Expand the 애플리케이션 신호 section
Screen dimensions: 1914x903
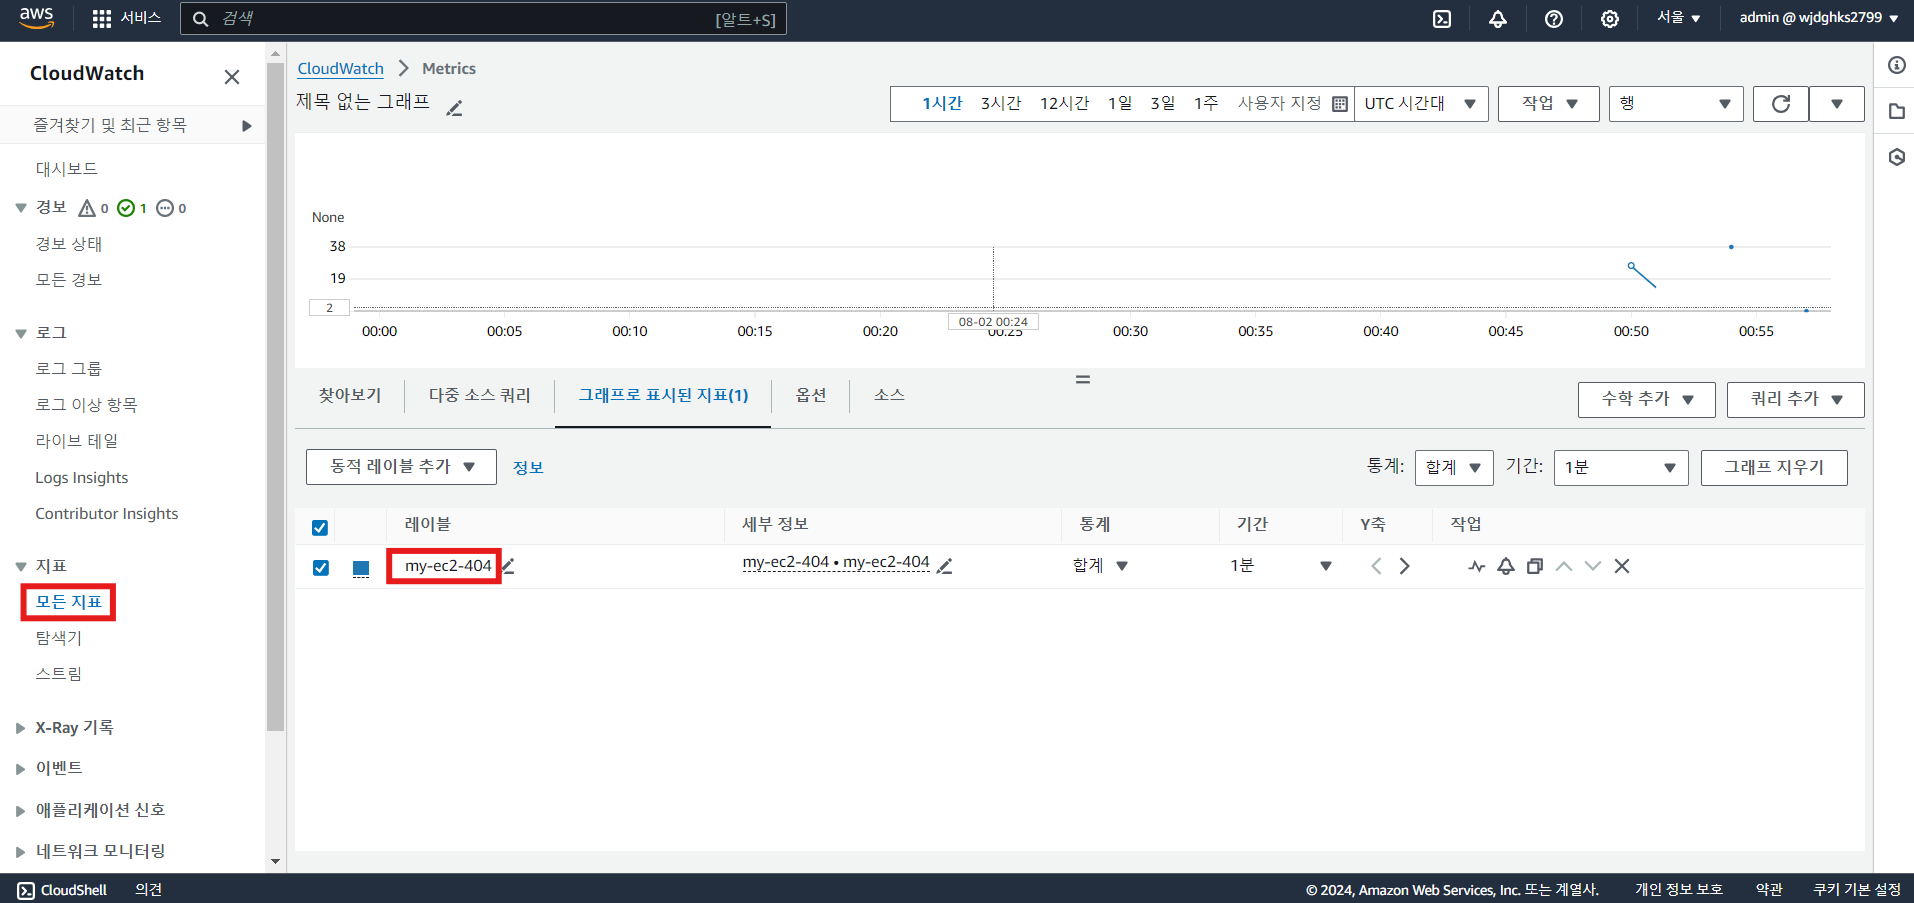click(20, 811)
